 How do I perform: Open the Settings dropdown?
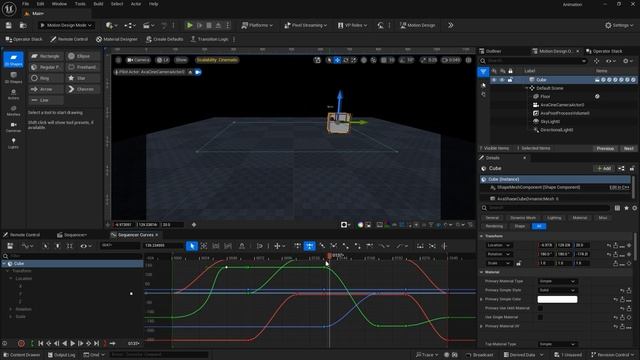(x=620, y=25)
